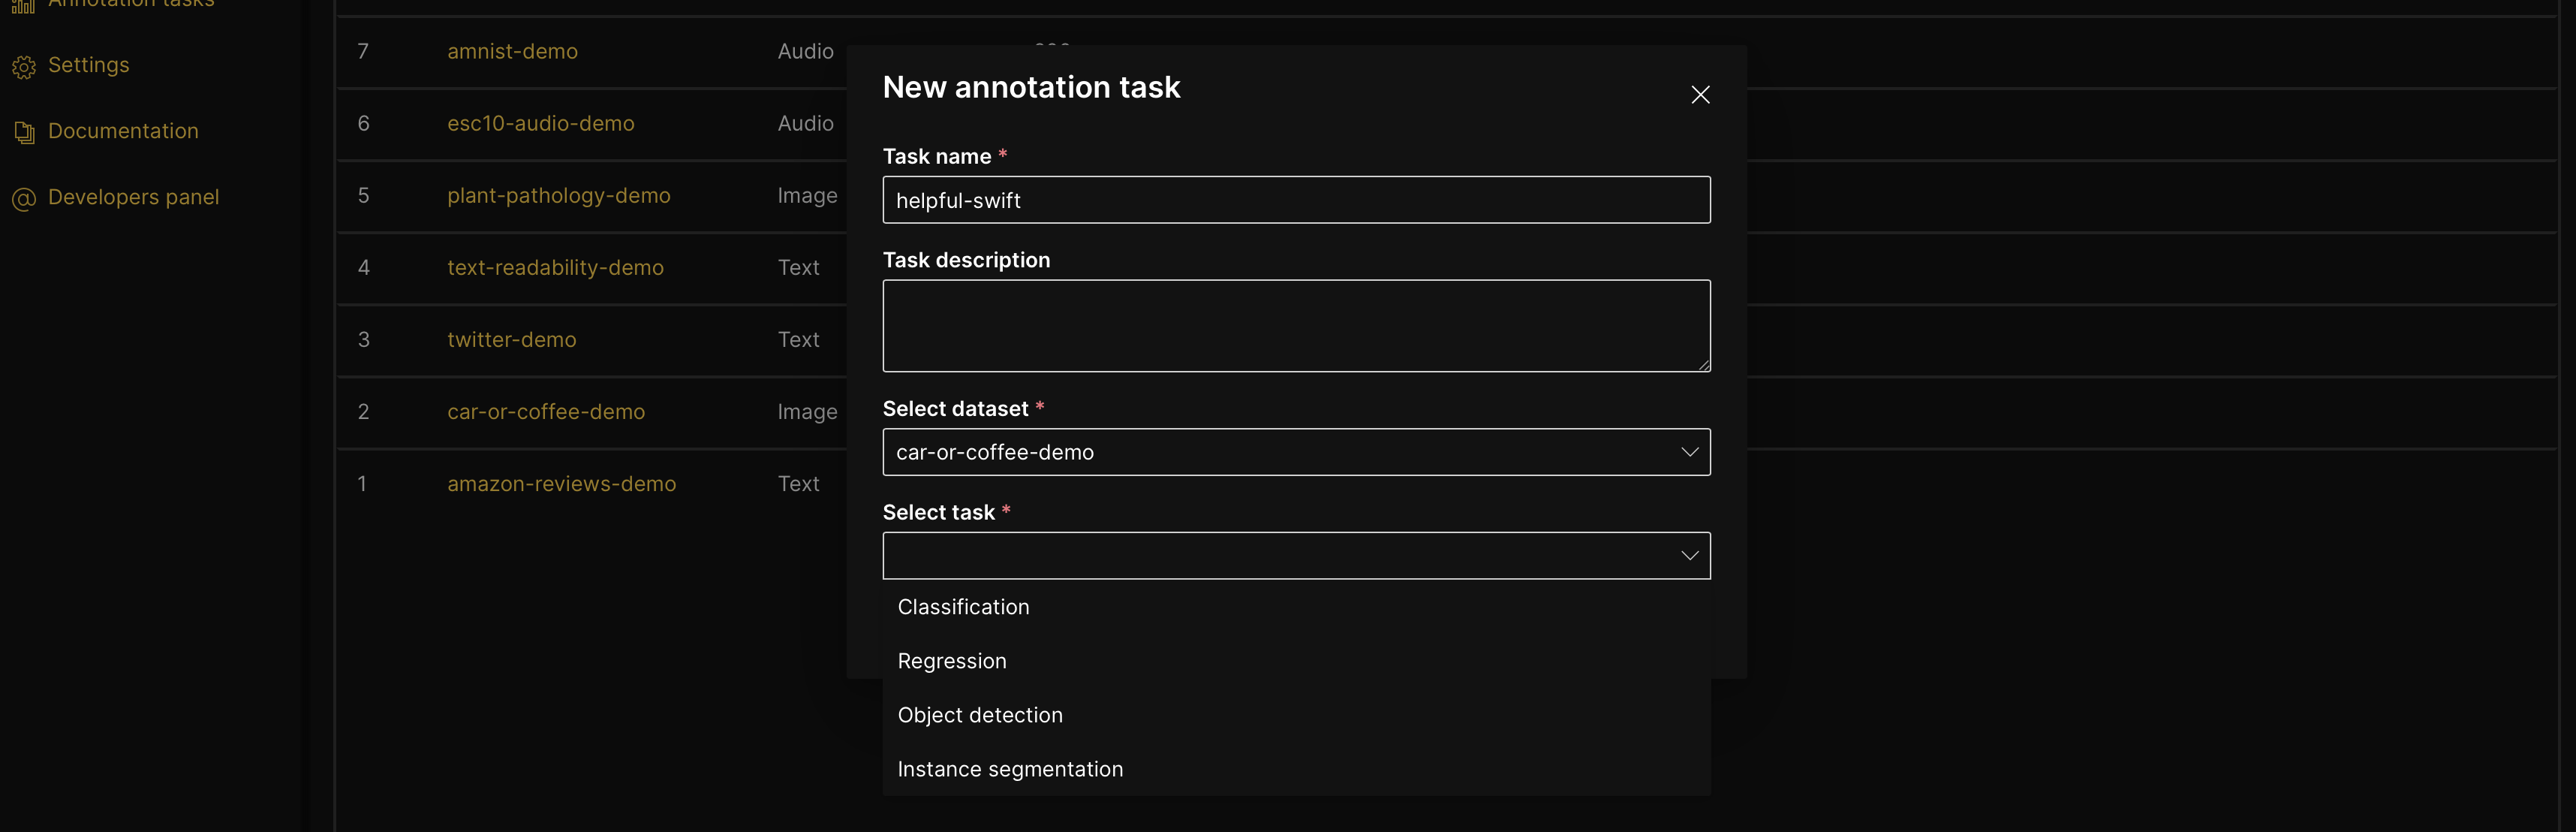Close the New annotation task dialog
2576x832 pixels.
click(1699, 95)
